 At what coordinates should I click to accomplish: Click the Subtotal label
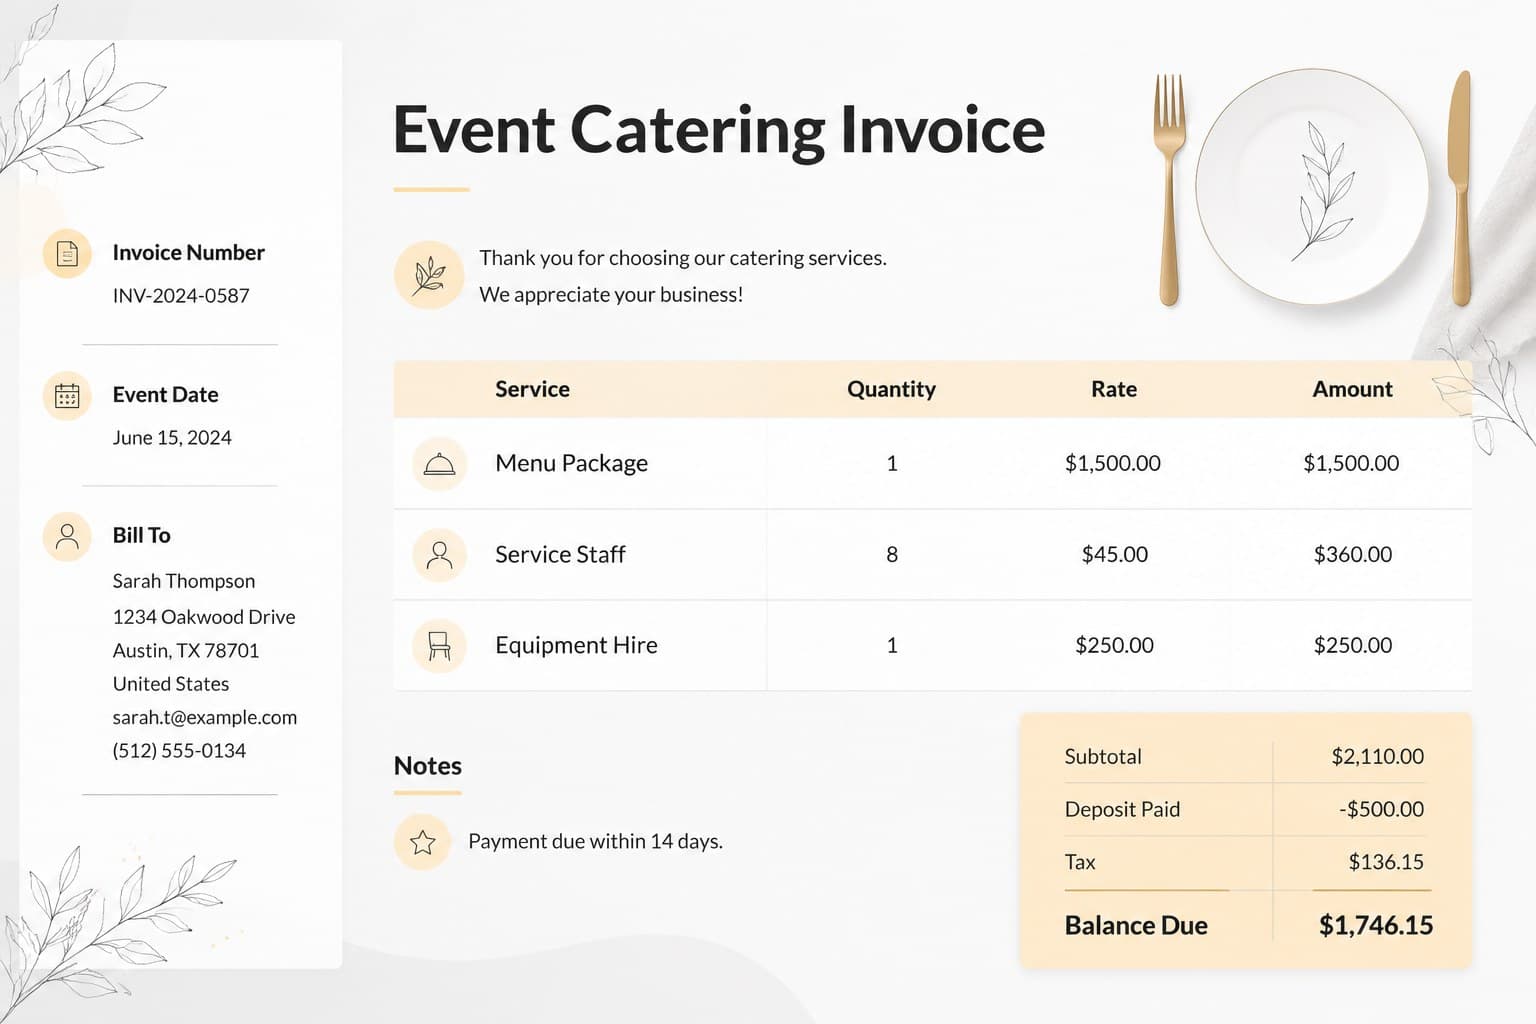point(1103,757)
